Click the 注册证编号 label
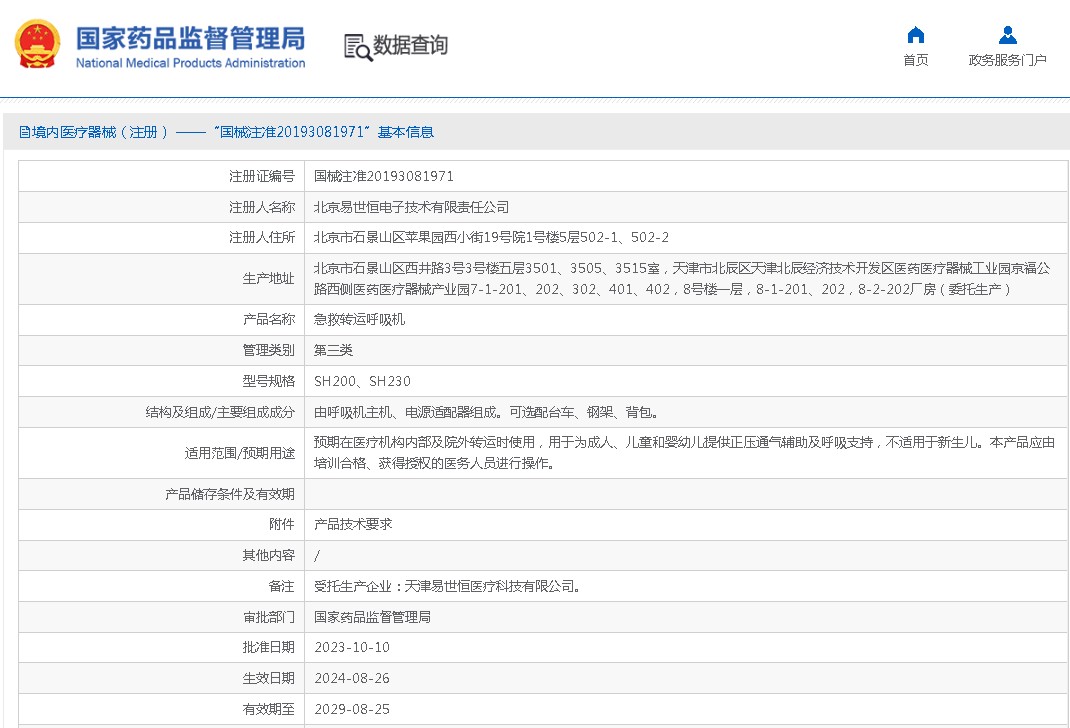The height and width of the screenshot is (728, 1070). [x=262, y=176]
